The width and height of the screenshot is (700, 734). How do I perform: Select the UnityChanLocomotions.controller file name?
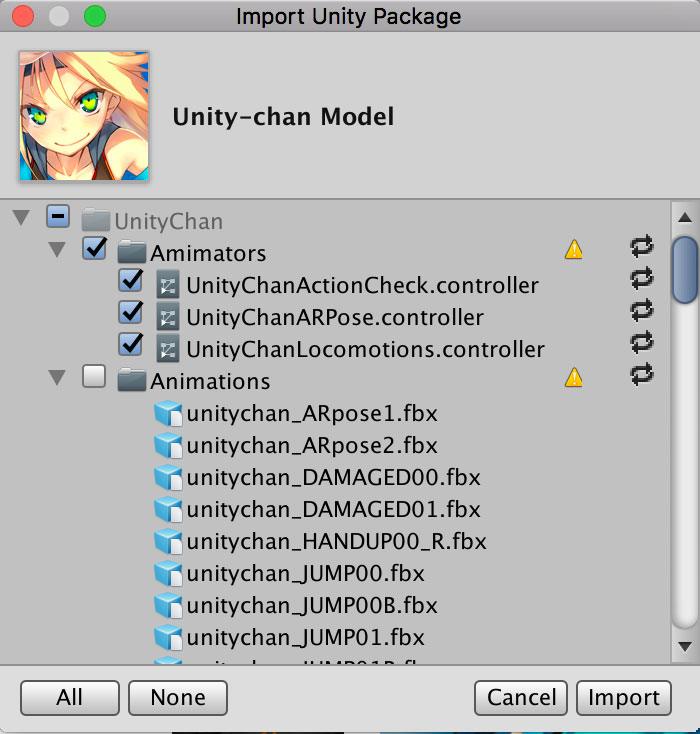pos(365,350)
